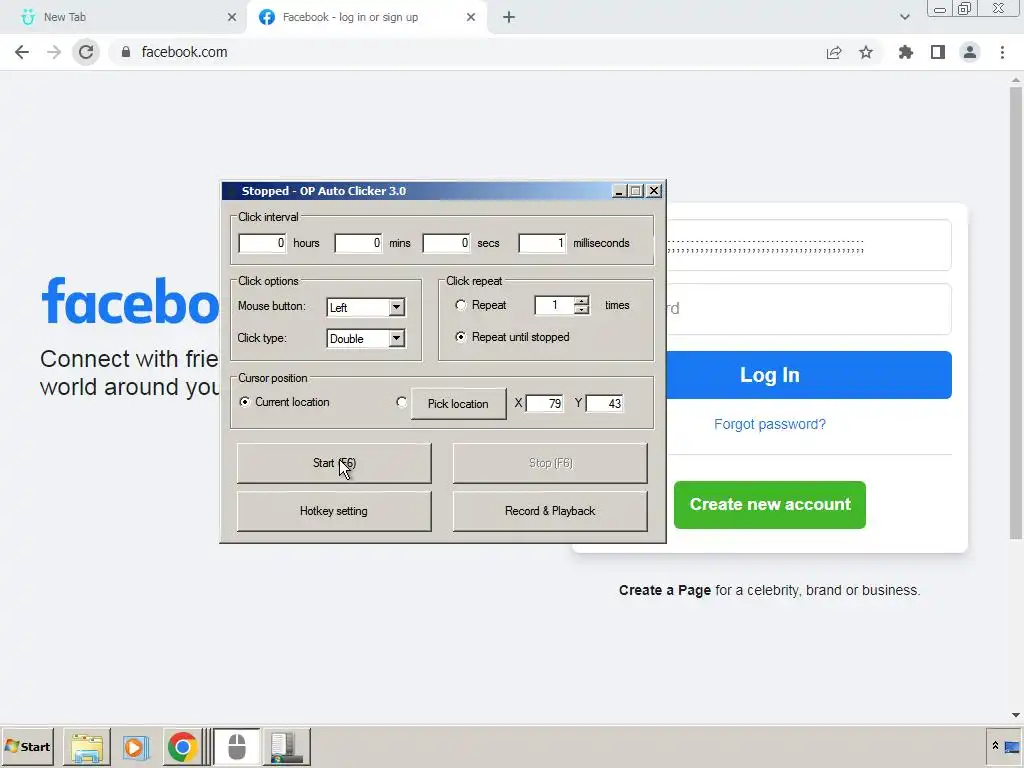The height and width of the screenshot is (768, 1024).
Task: Click the Y coordinate field
Action: click(x=604, y=404)
